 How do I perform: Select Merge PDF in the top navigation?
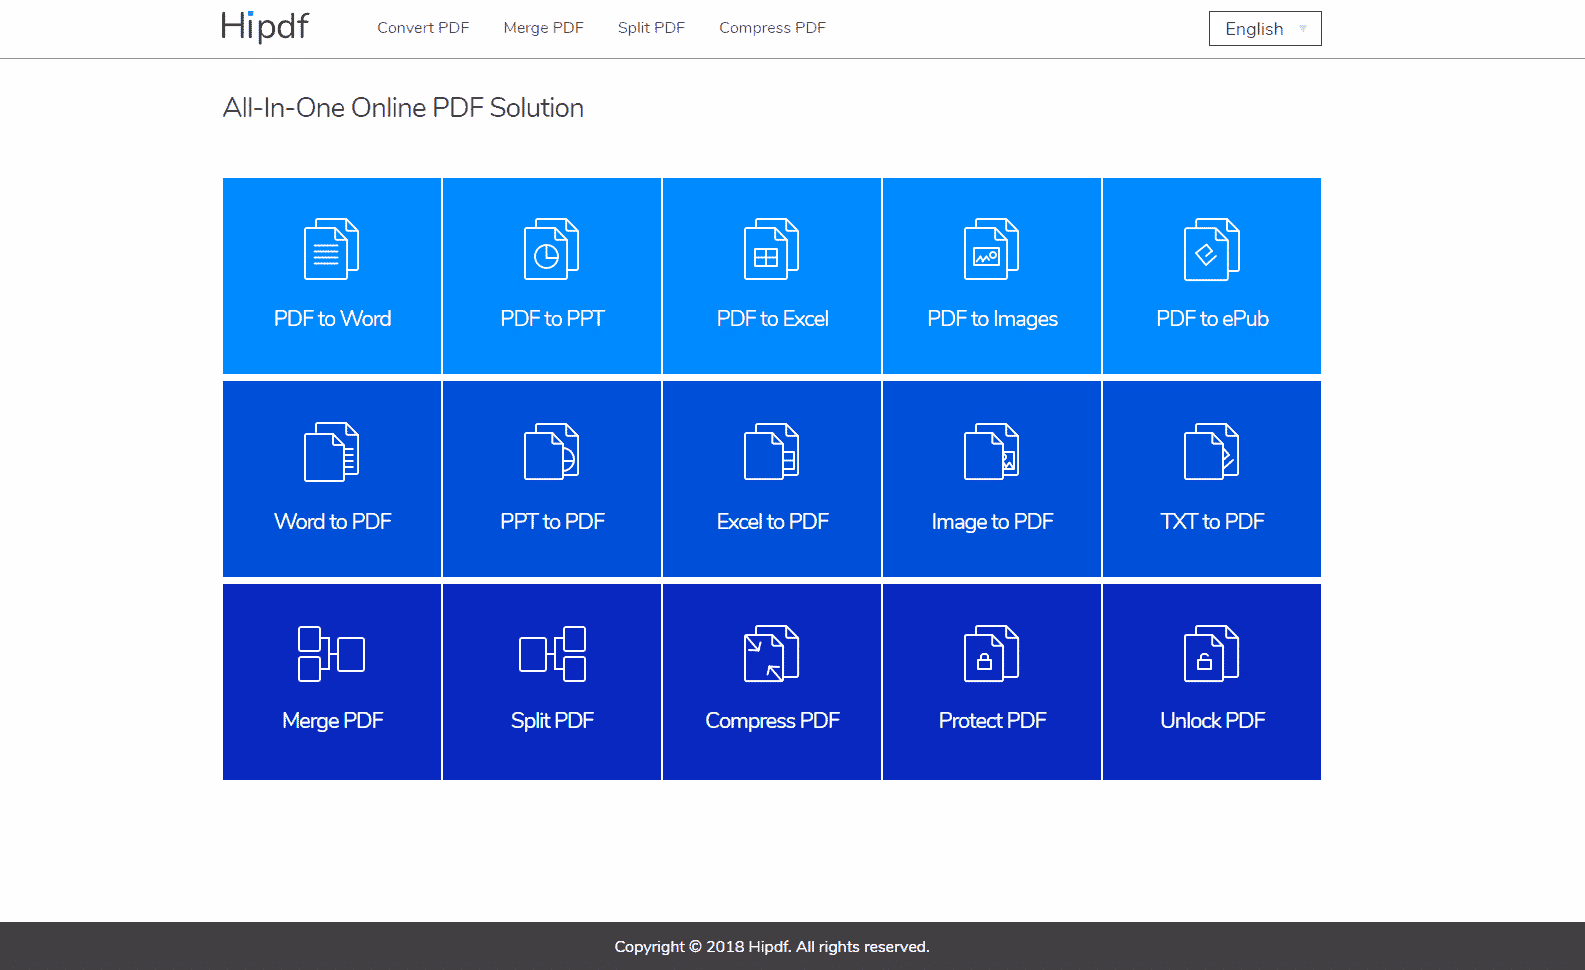pos(543,28)
